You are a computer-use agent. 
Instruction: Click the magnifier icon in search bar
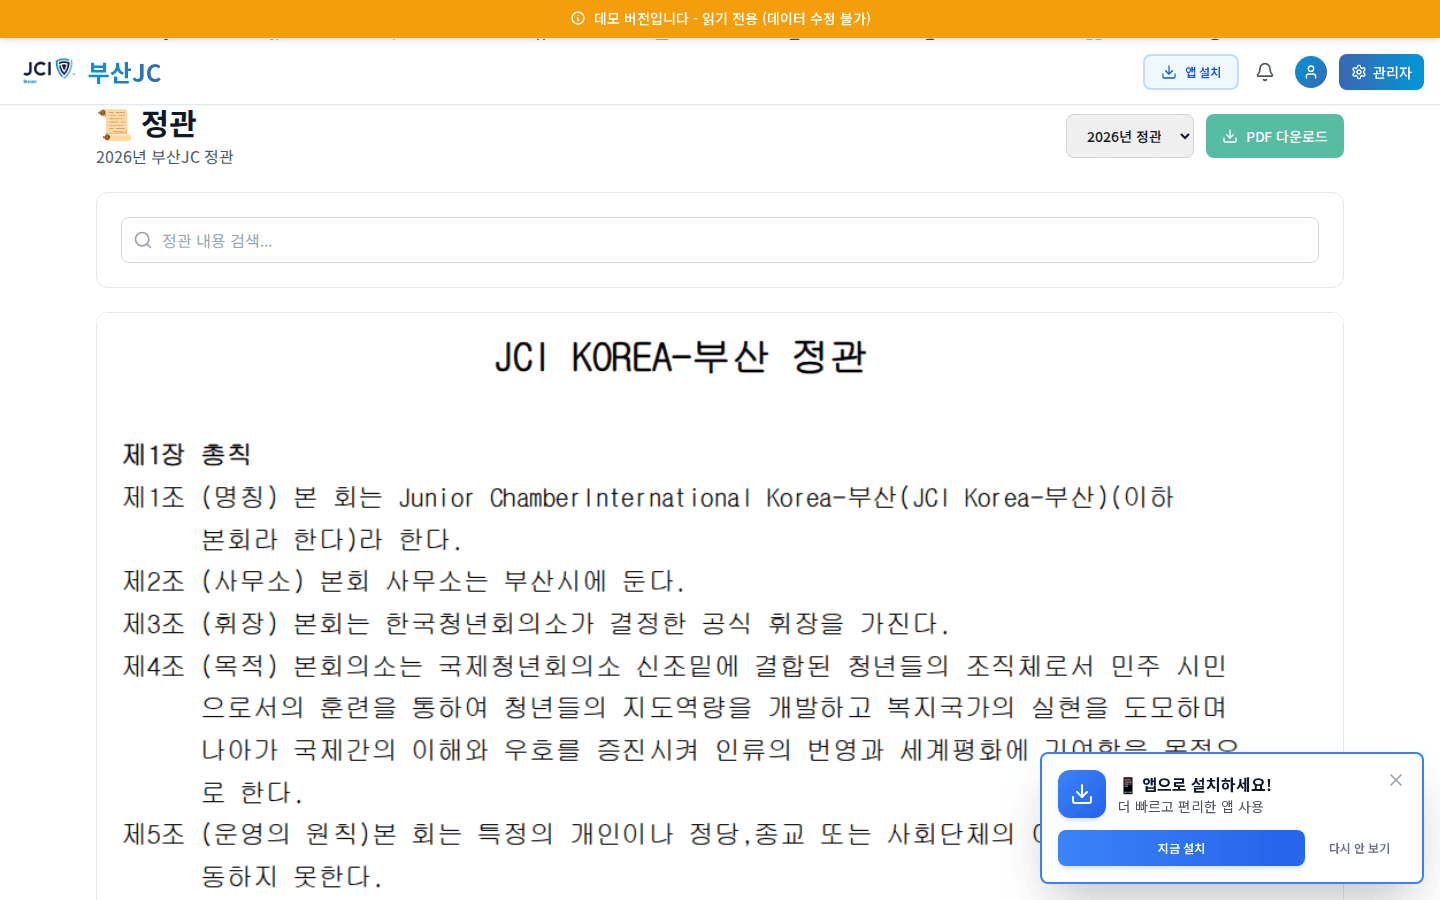(142, 240)
